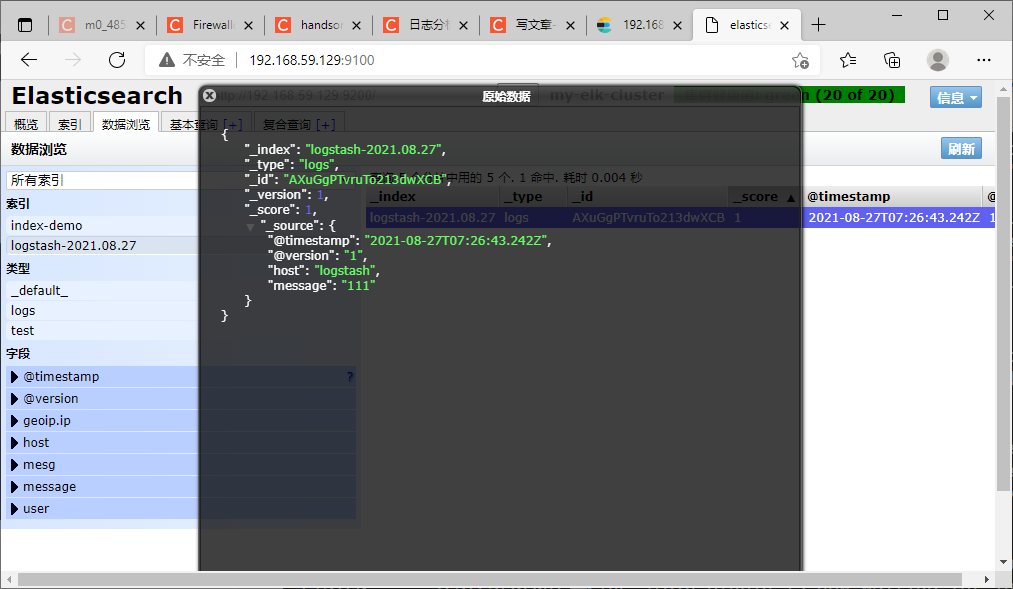Open browser settings and more menu
The height and width of the screenshot is (589, 1013).
pyautogui.click(x=983, y=60)
